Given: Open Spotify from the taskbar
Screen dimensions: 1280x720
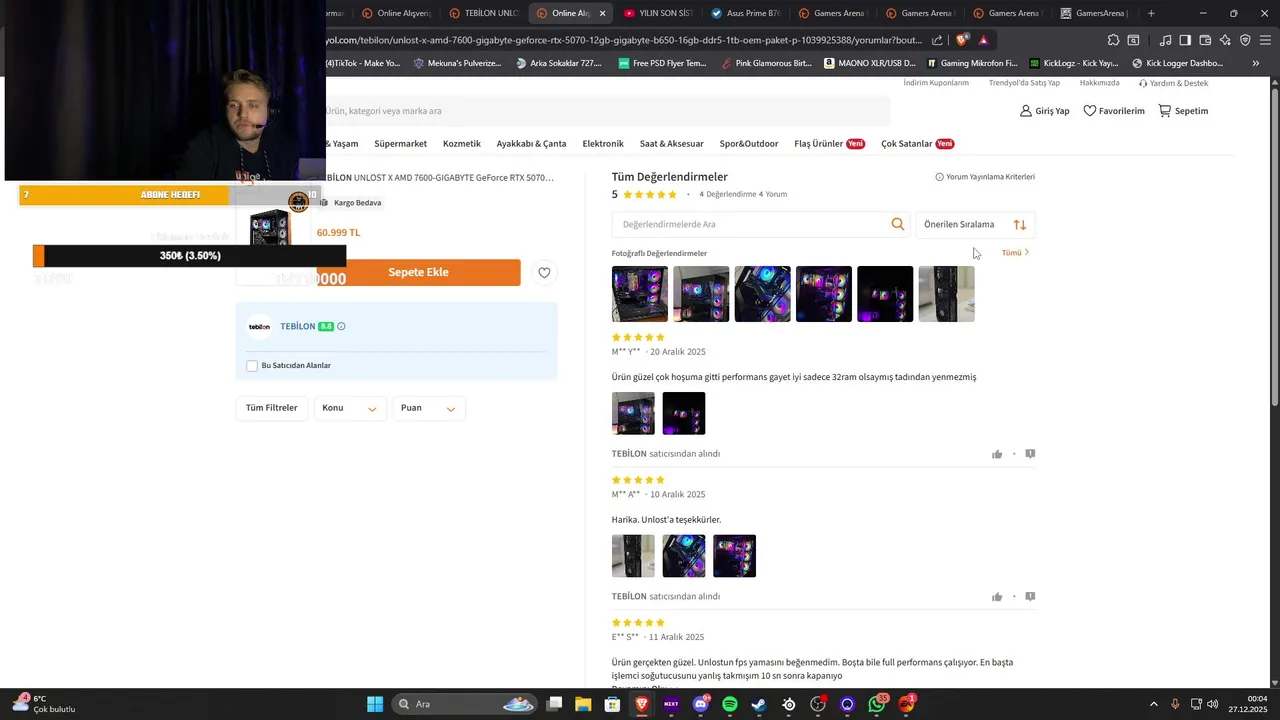Looking at the screenshot, I should tap(730, 704).
